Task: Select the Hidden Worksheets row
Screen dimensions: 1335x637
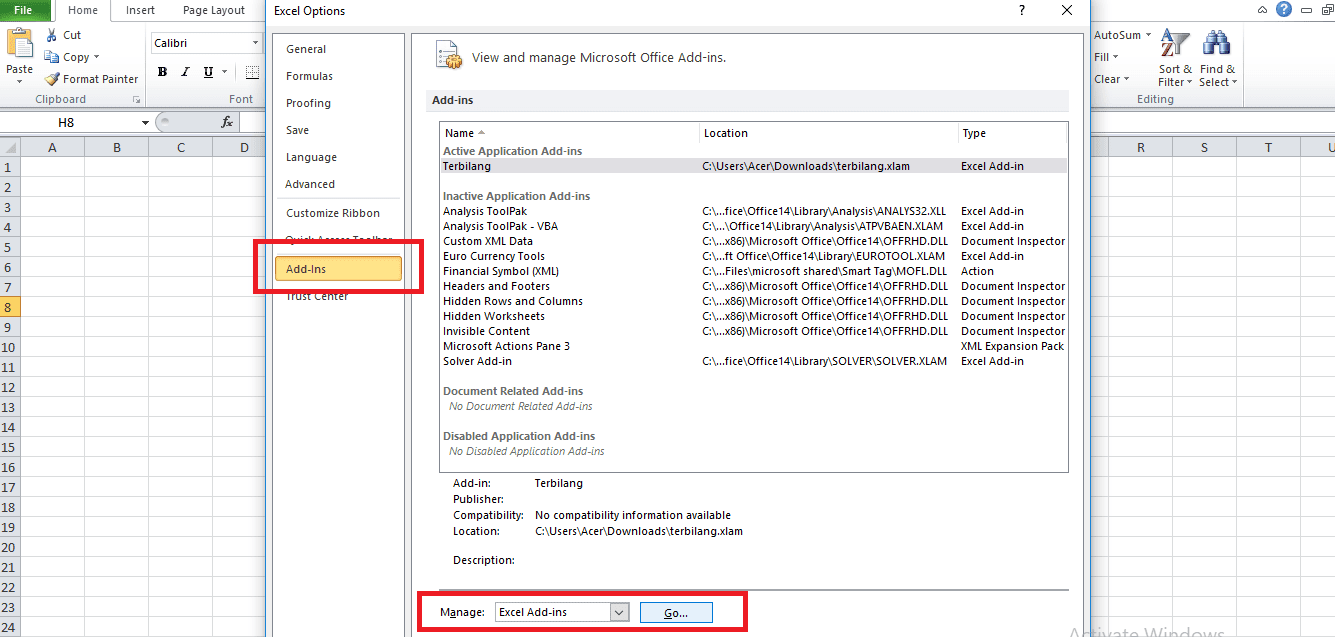Action: coord(754,316)
